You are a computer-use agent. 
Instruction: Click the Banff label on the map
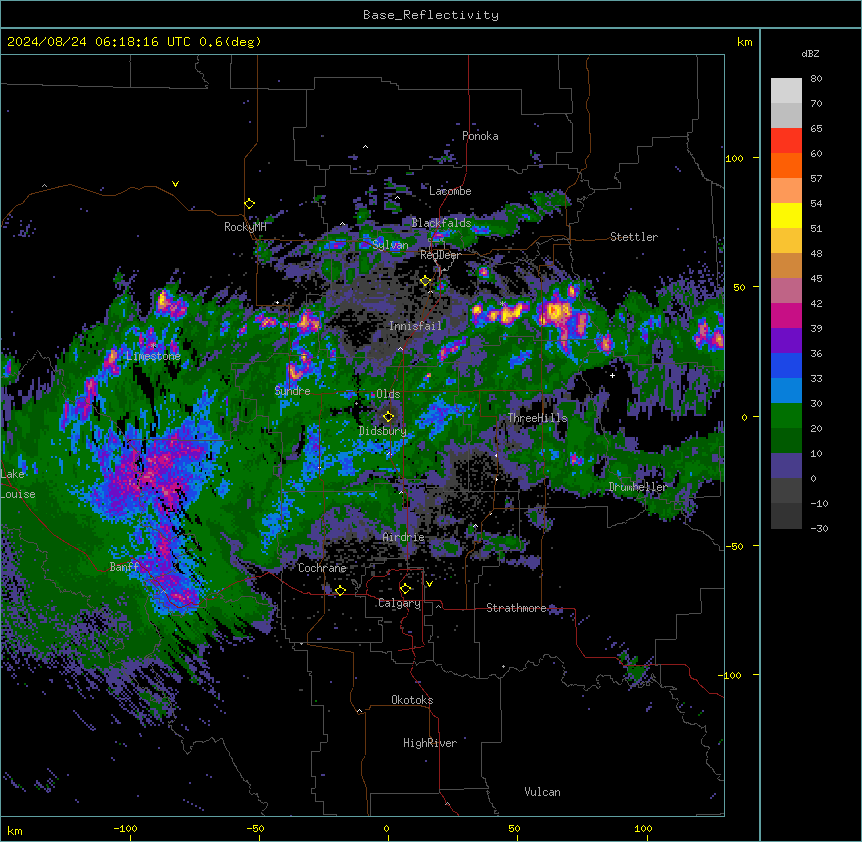124,567
